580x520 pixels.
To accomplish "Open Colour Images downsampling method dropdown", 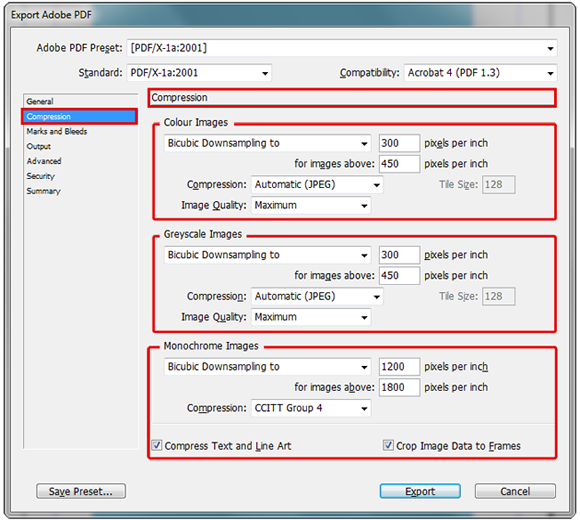I will point(267,143).
